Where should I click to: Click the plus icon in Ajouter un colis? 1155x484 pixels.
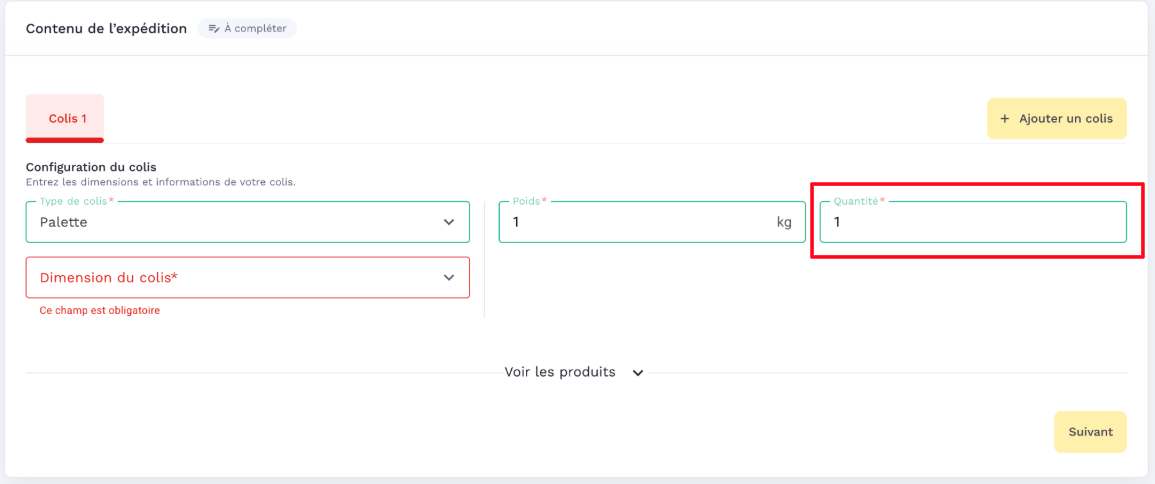click(1005, 118)
